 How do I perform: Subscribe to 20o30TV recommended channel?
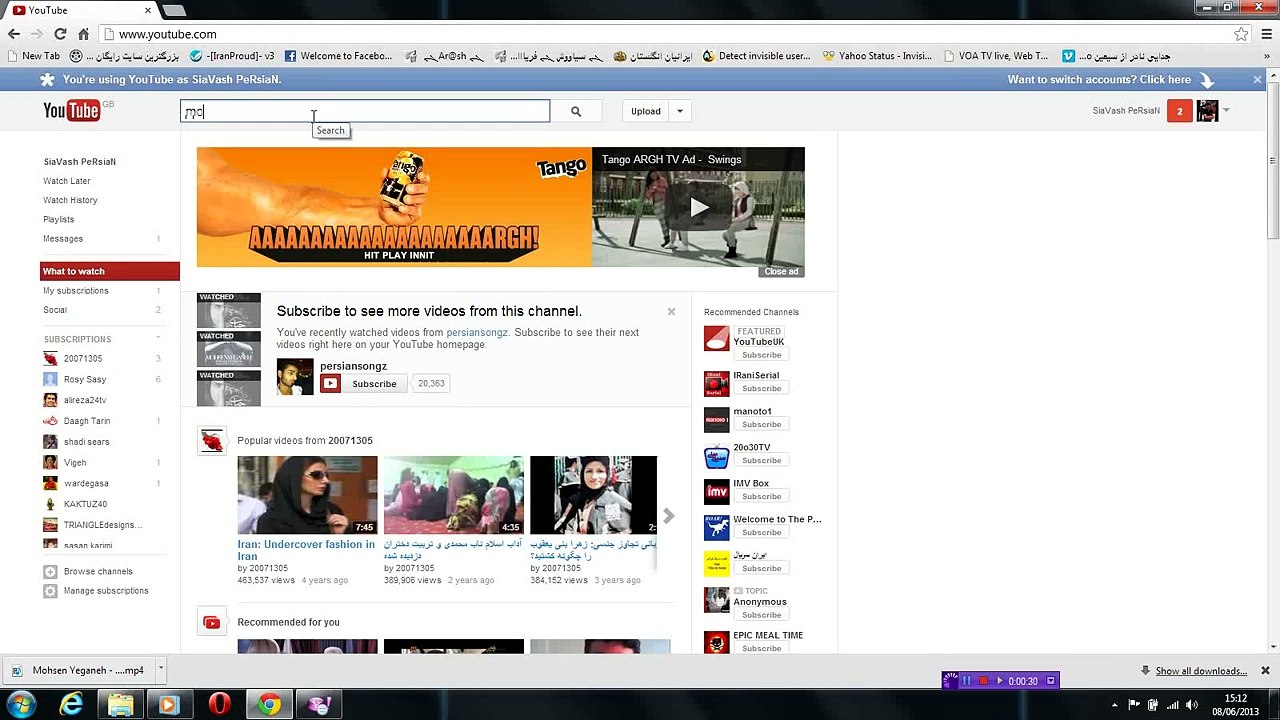(761, 460)
